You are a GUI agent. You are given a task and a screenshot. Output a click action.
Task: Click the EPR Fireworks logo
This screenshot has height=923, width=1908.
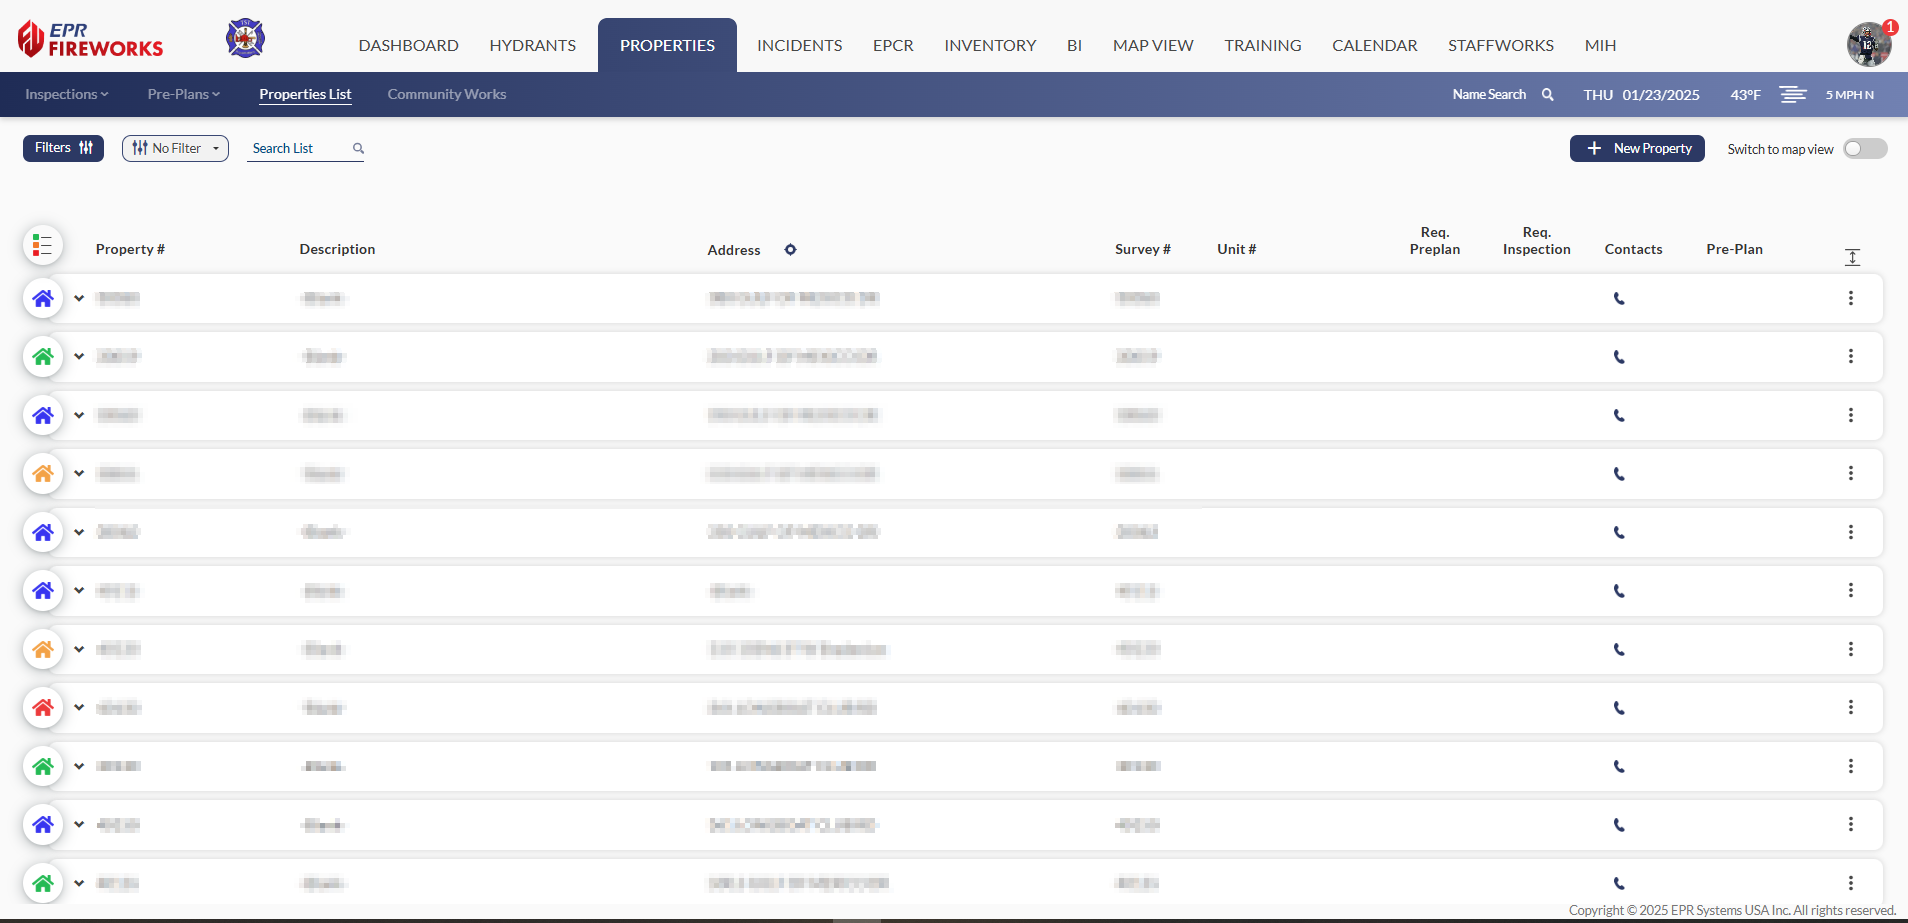tap(90, 40)
